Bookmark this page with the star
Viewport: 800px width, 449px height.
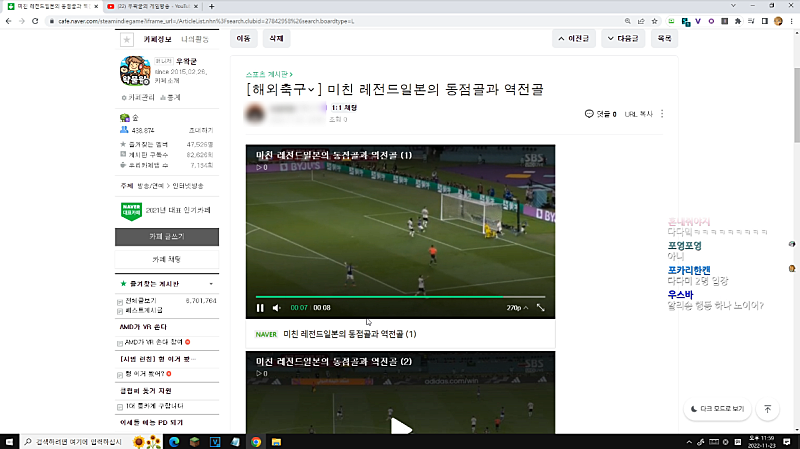click(x=655, y=21)
